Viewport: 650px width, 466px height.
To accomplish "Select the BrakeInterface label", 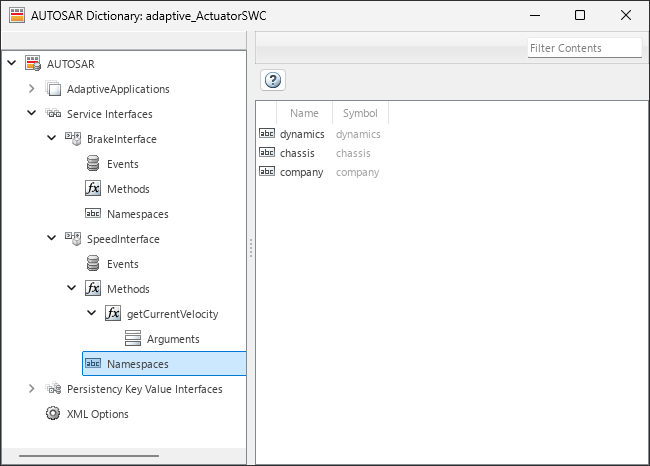I will pyautogui.click(x=121, y=139).
